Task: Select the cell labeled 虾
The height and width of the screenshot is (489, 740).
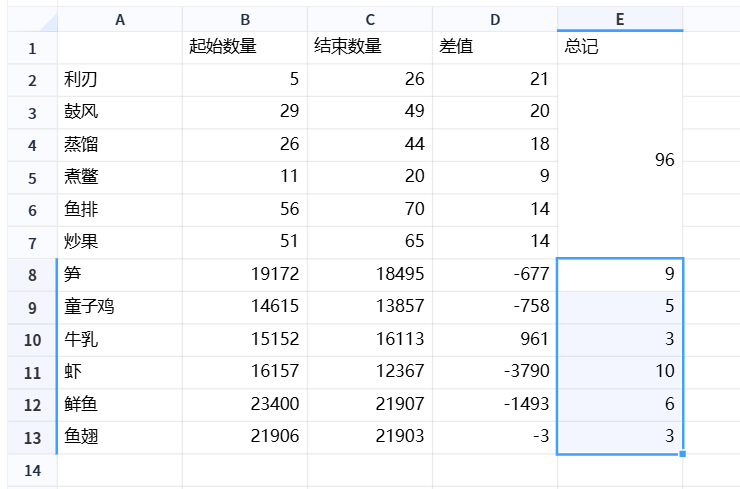Action: click(120, 372)
